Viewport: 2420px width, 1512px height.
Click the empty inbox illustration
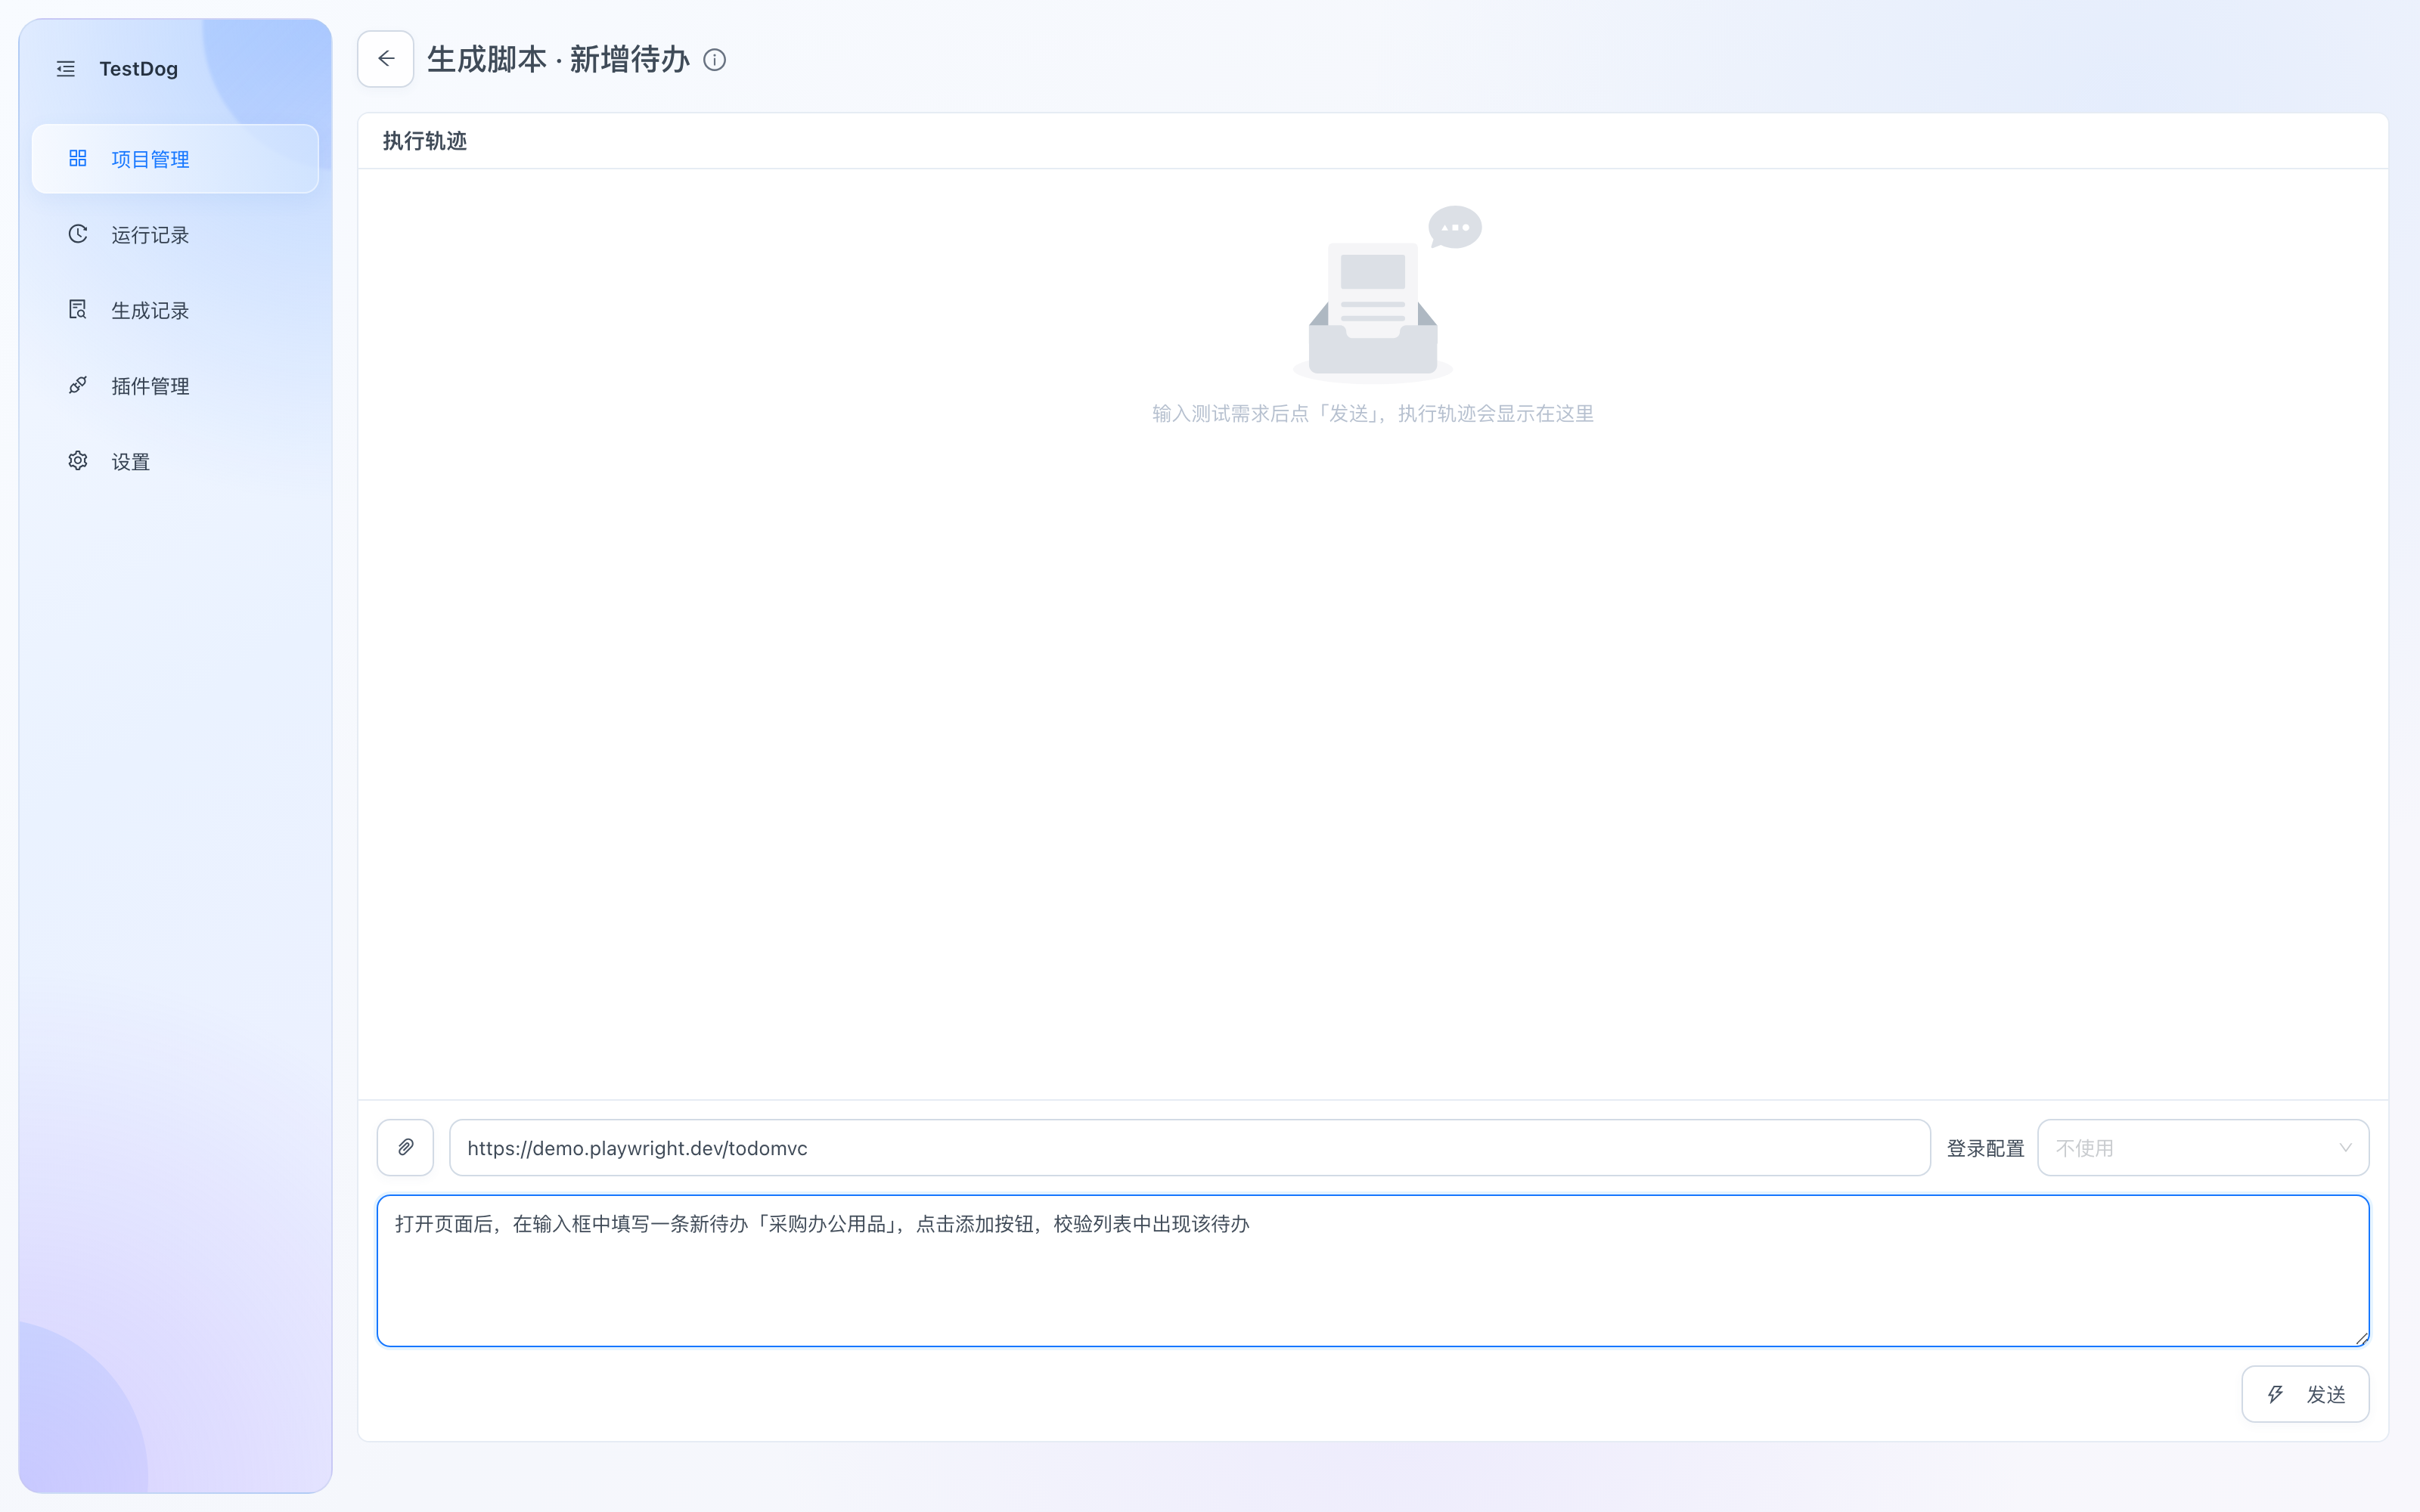pos(1386,294)
